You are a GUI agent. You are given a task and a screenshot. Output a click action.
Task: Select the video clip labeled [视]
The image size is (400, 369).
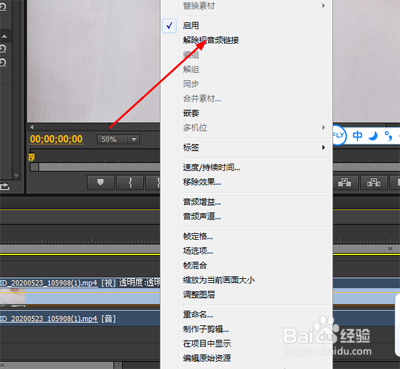click(x=80, y=292)
